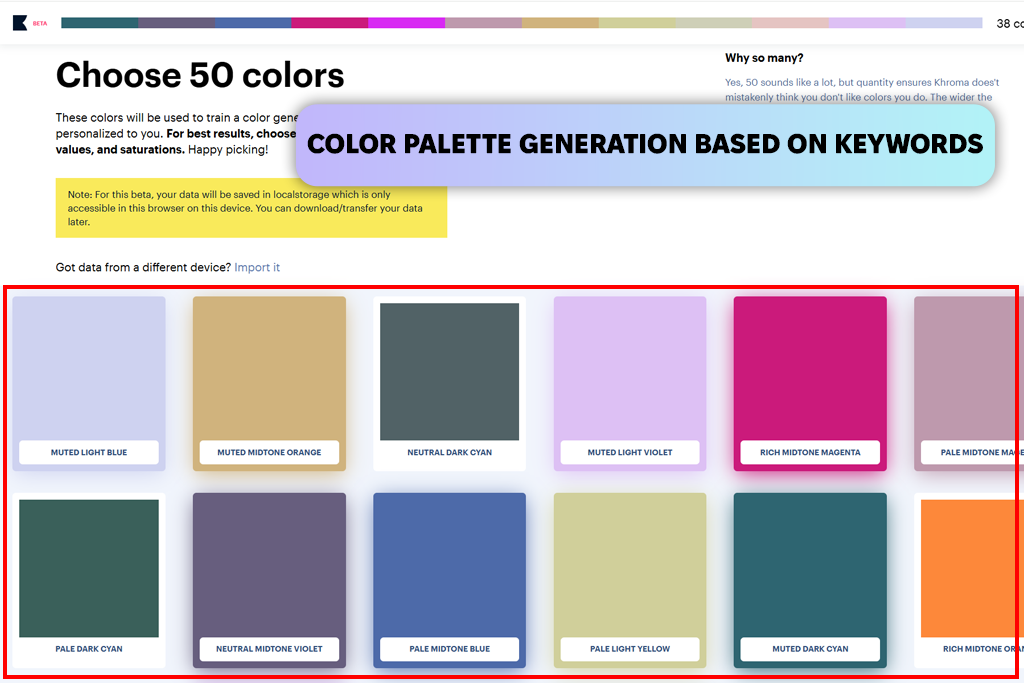
Task: Click the dark teal segment of the progress bar
Action: click(99, 23)
